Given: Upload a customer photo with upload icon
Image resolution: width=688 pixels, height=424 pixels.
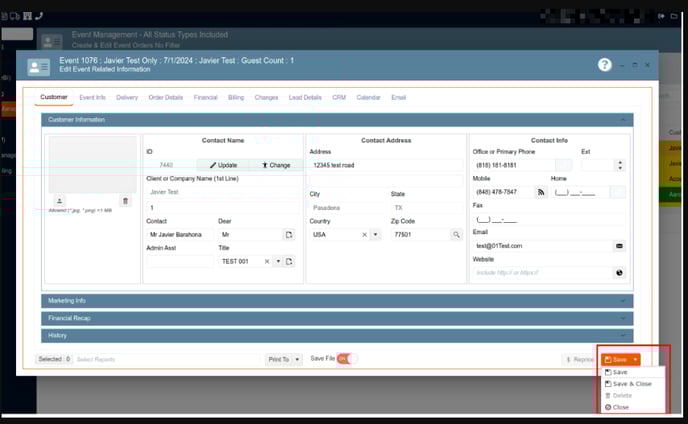Looking at the screenshot, I should pyautogui.click(x=59, y=201).
